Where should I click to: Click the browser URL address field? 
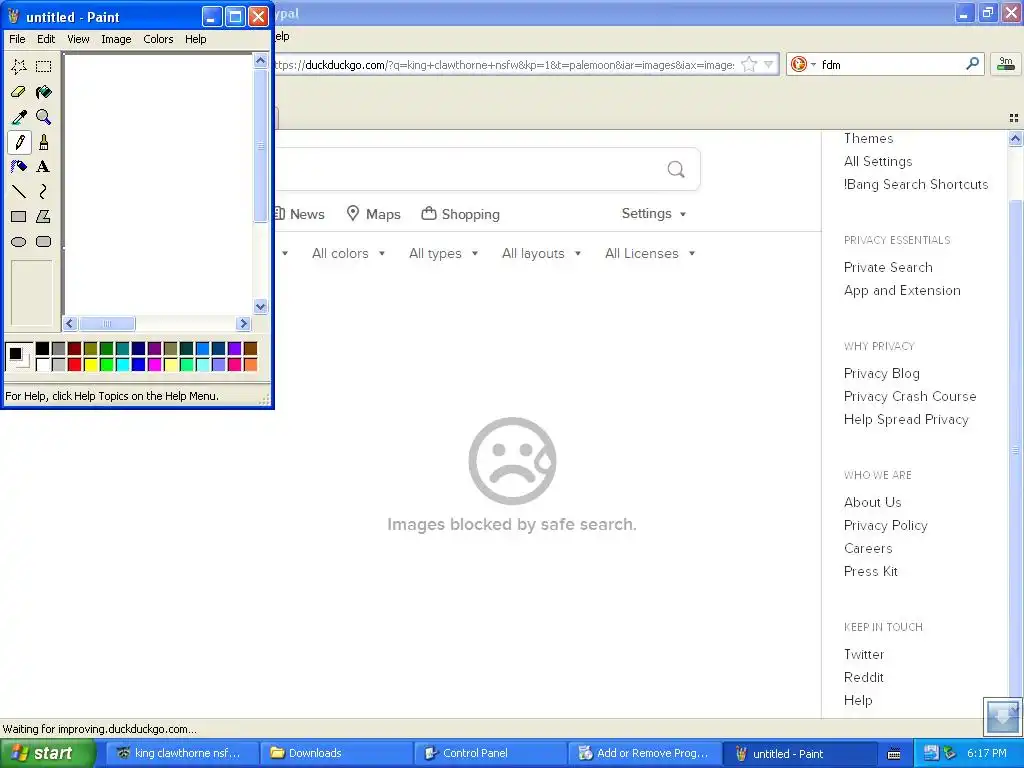coord(504,65)
